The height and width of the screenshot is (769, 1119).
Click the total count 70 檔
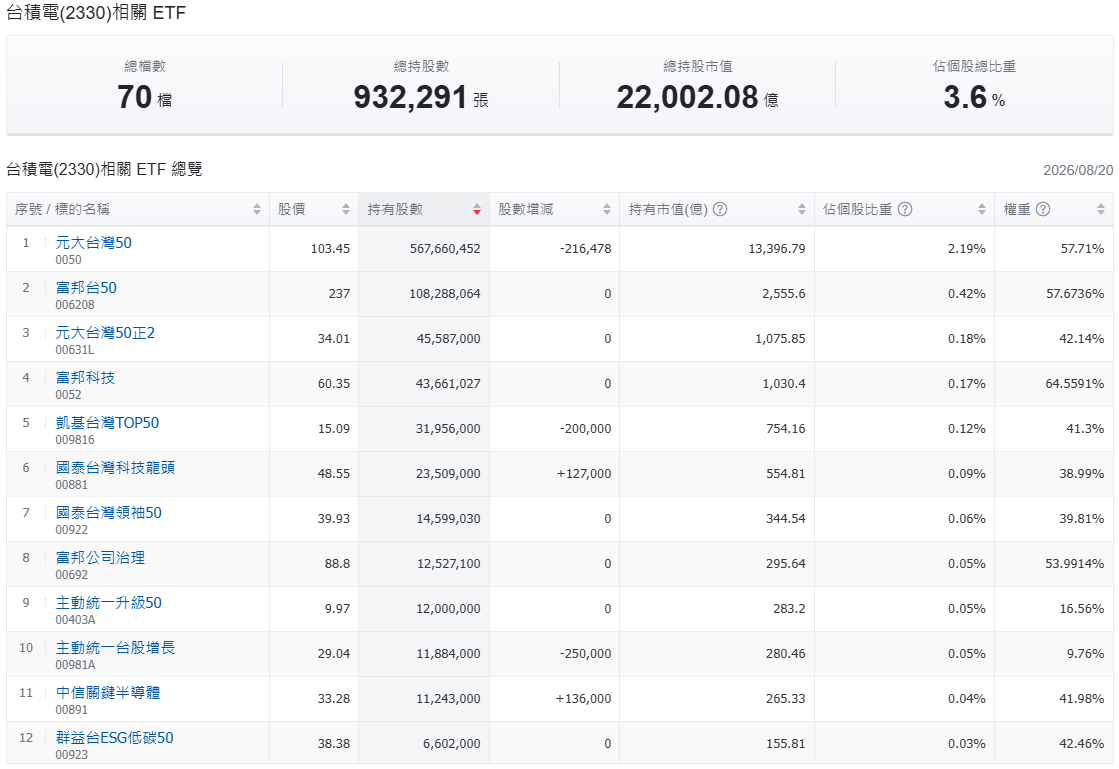point(144,97)
